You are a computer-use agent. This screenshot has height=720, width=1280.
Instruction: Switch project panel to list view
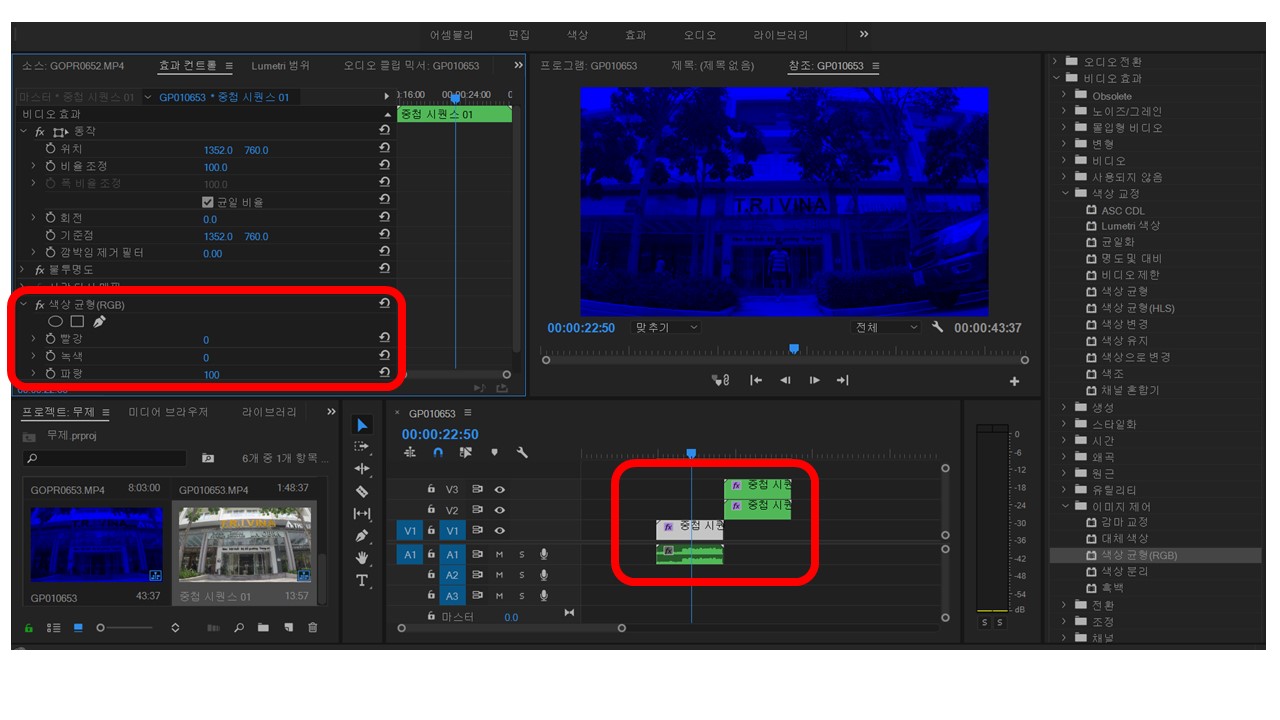click(x=54, y=628)
